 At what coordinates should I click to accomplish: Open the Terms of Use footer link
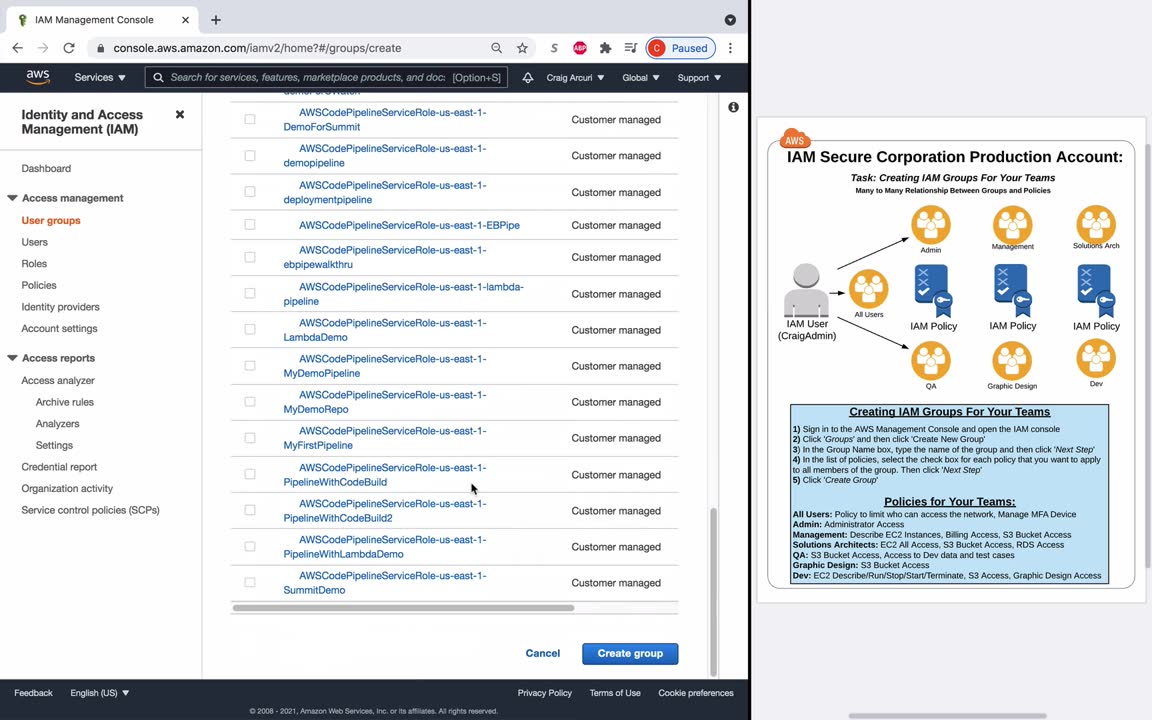tap(615, 693)
